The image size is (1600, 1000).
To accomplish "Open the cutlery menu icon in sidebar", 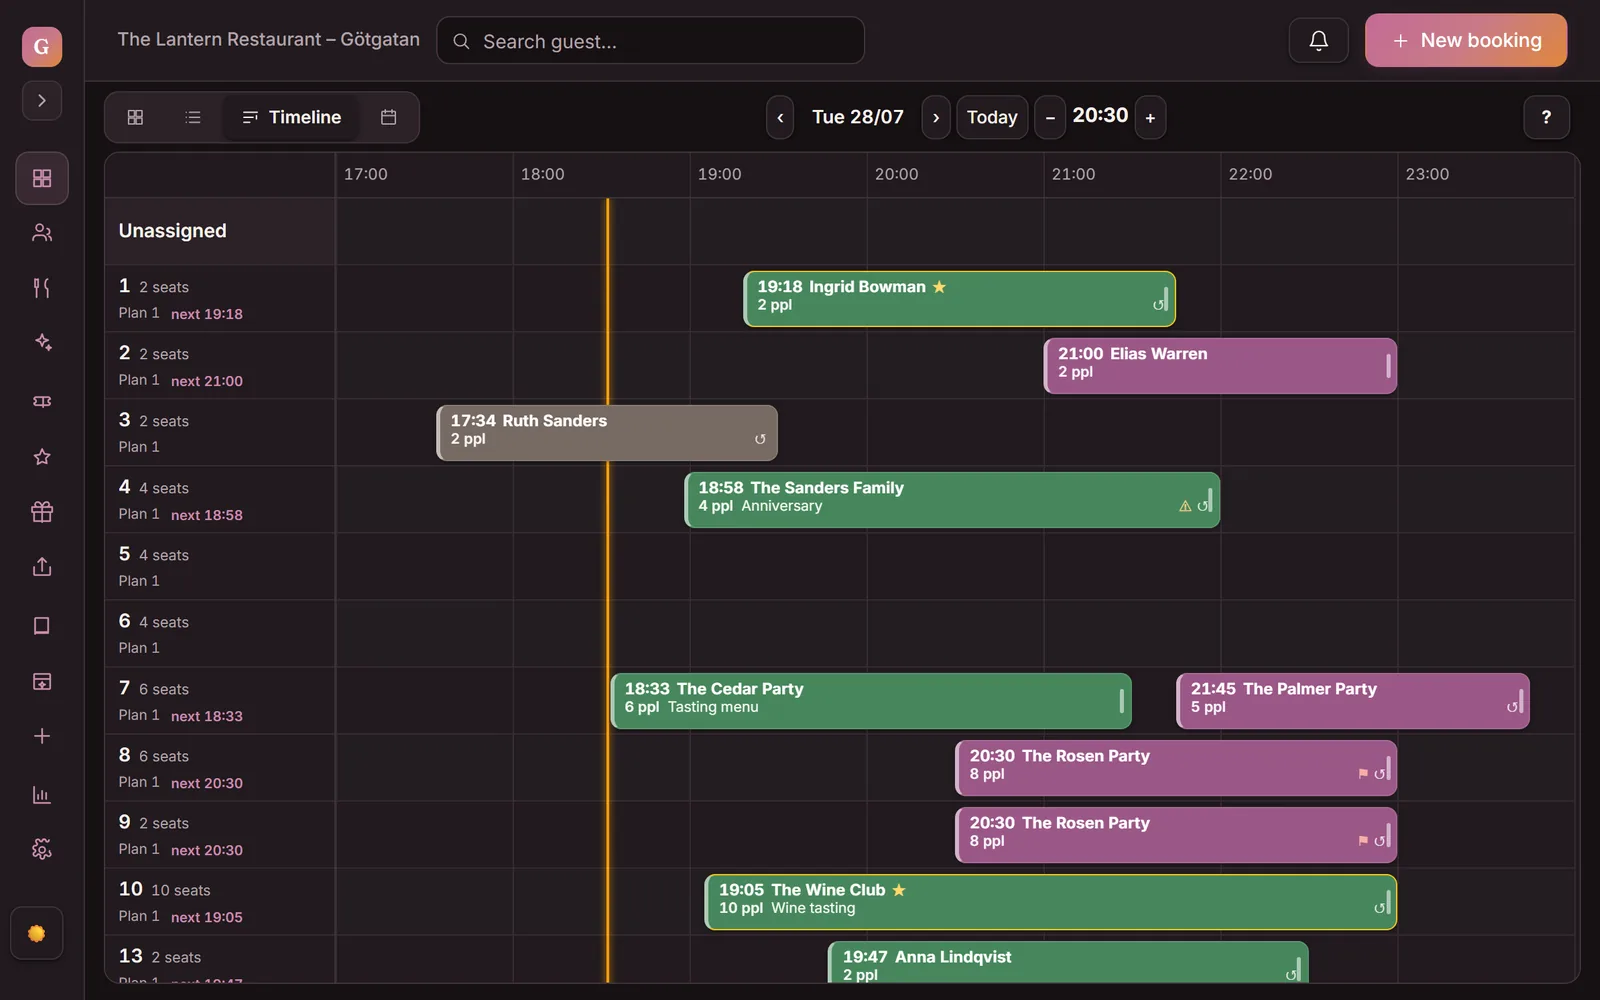I will coord(42,288).
